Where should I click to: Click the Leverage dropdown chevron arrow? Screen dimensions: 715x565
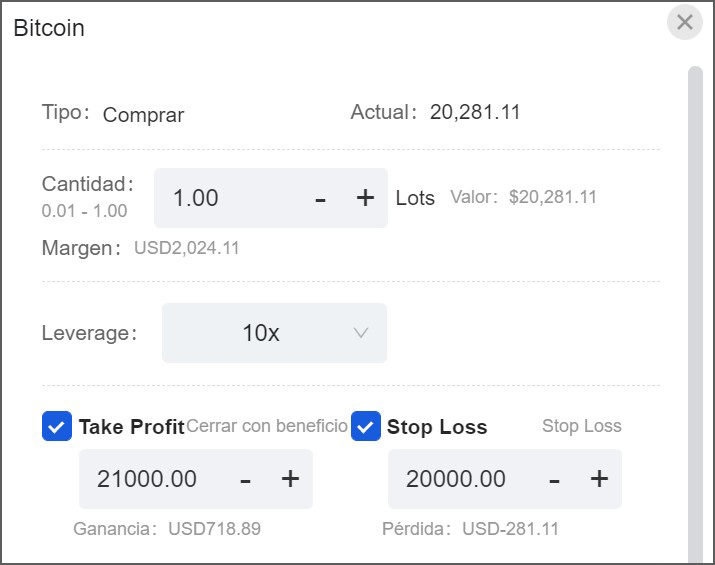(361, 333)
